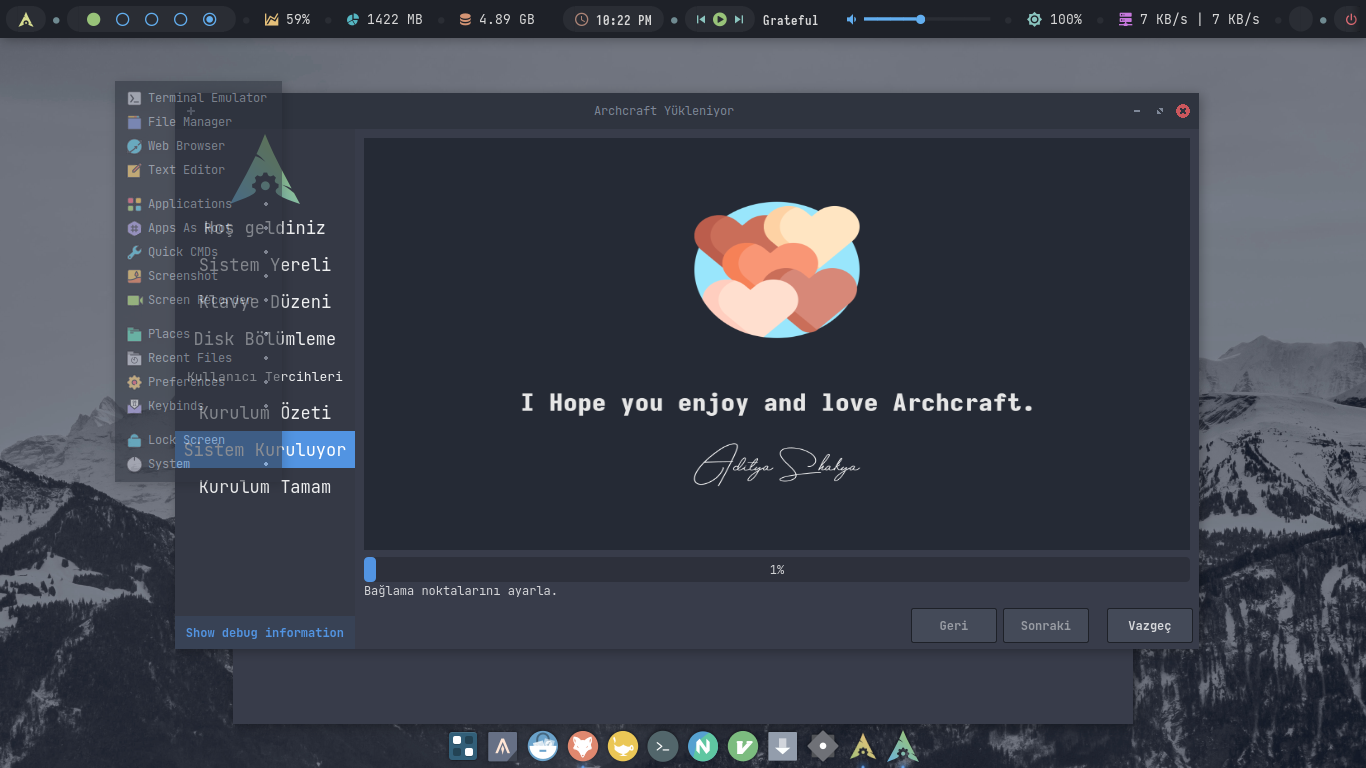Open Recent Files from the menu

pyautogui.click(x=198, y=358)
